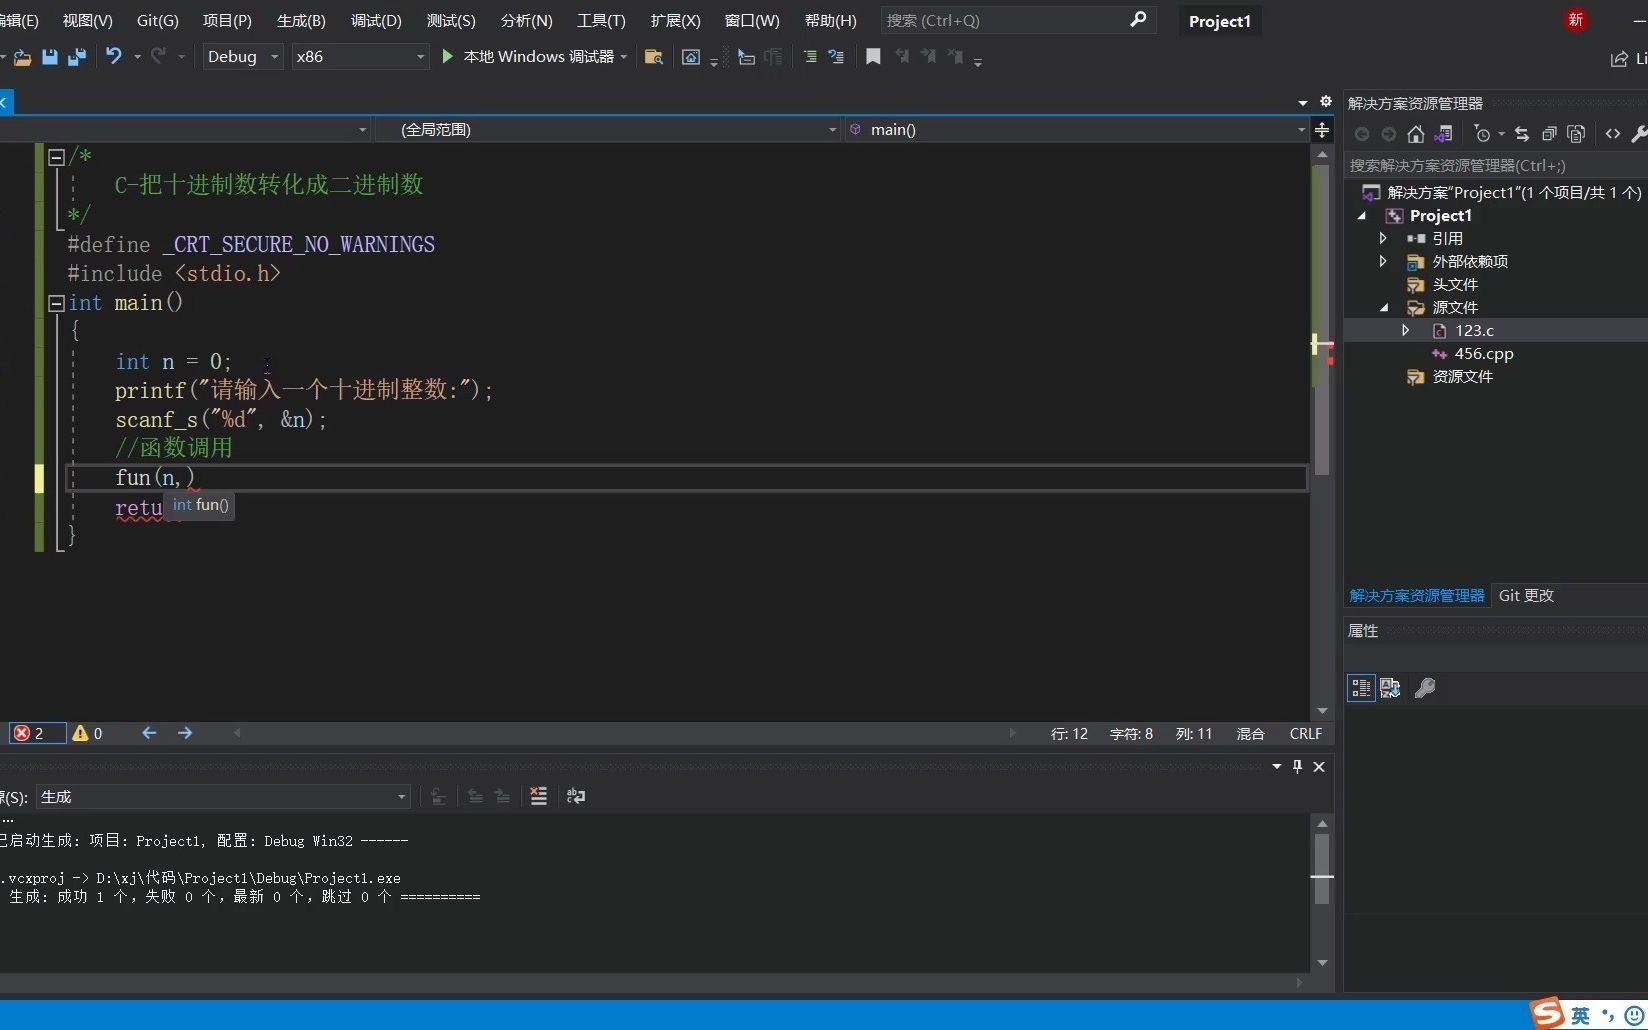
Task: Expand the 外部依赖项 node
Action: click(x=1383, y=261)
